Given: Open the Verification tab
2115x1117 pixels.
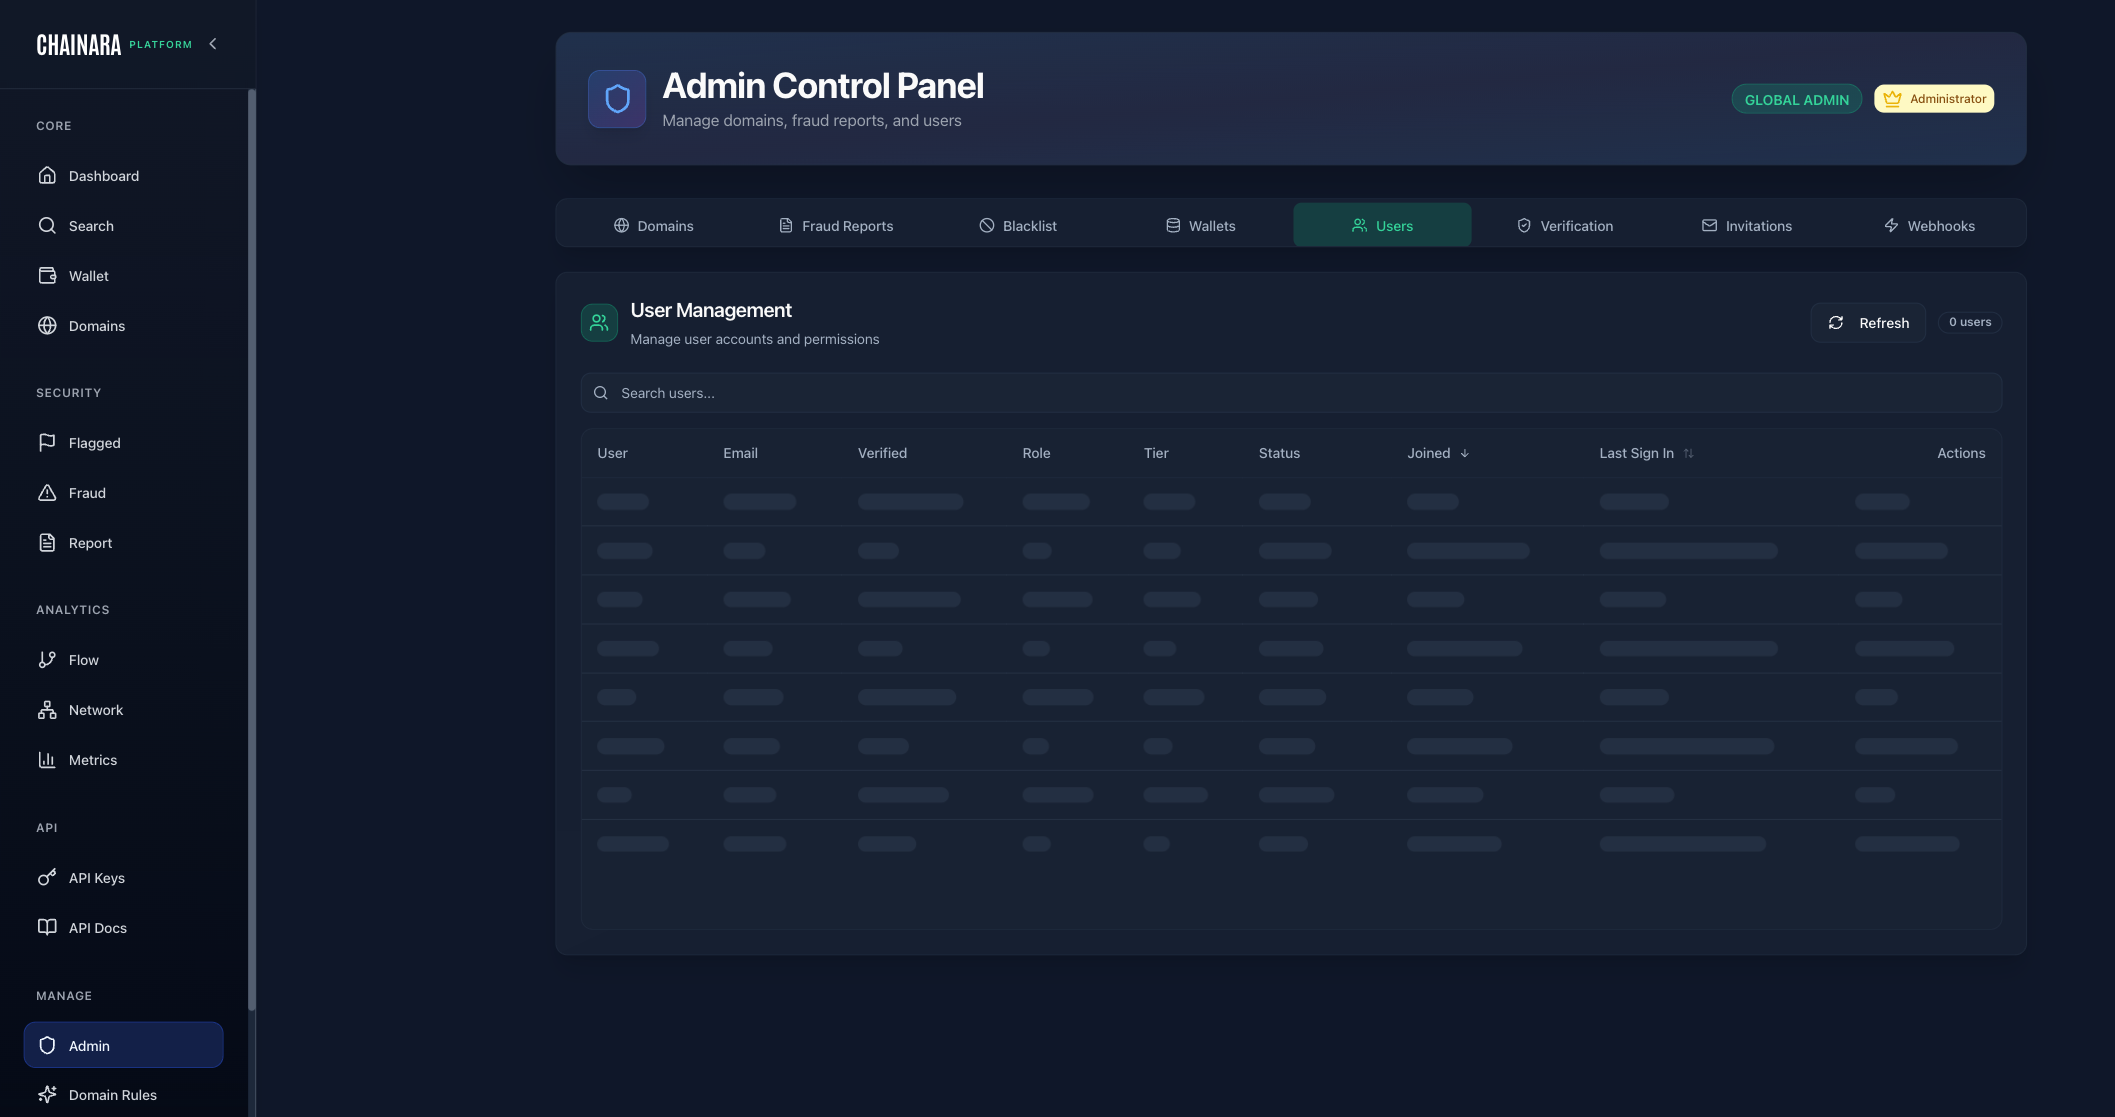Looking at the screenshot, I should point(1565,225).
